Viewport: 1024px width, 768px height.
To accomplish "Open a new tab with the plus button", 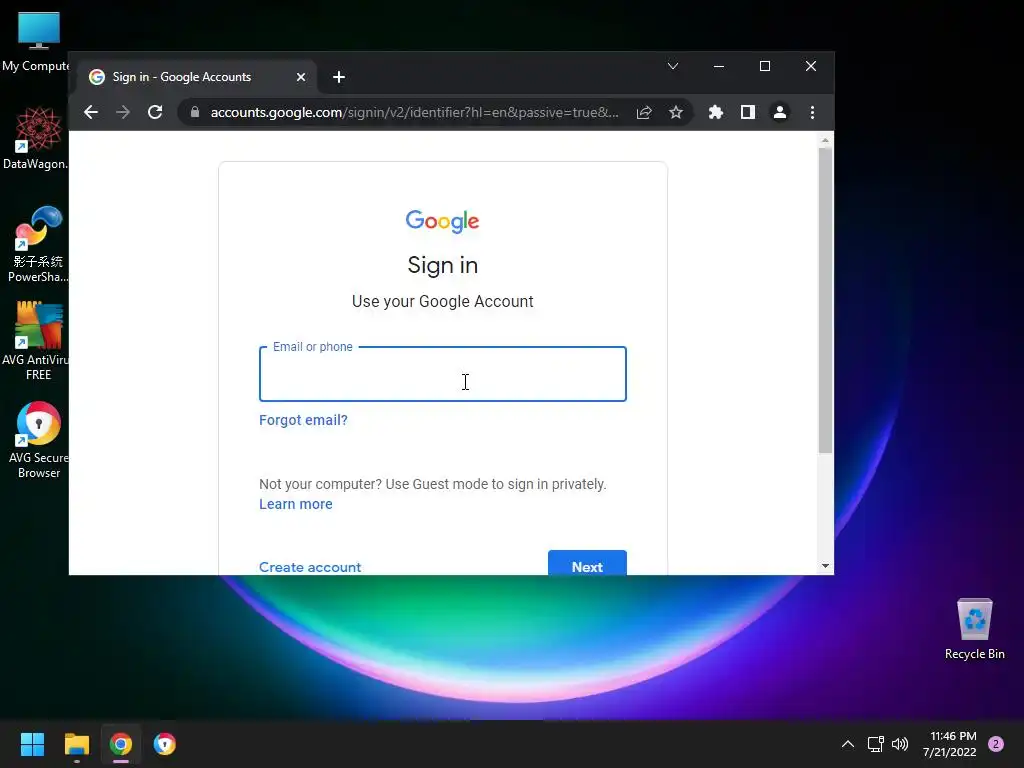I will [x=339, y=77].
